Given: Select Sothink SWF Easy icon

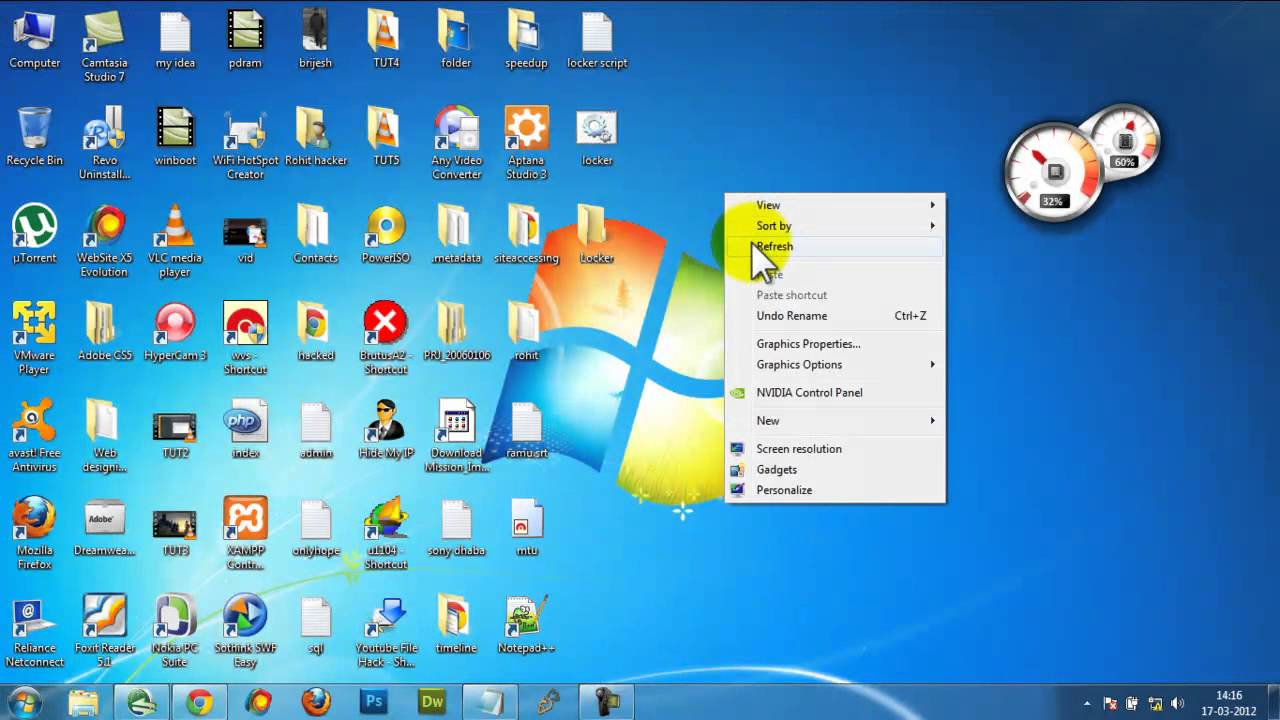Looking at the screenshot, I should click(x=245, y=632).
